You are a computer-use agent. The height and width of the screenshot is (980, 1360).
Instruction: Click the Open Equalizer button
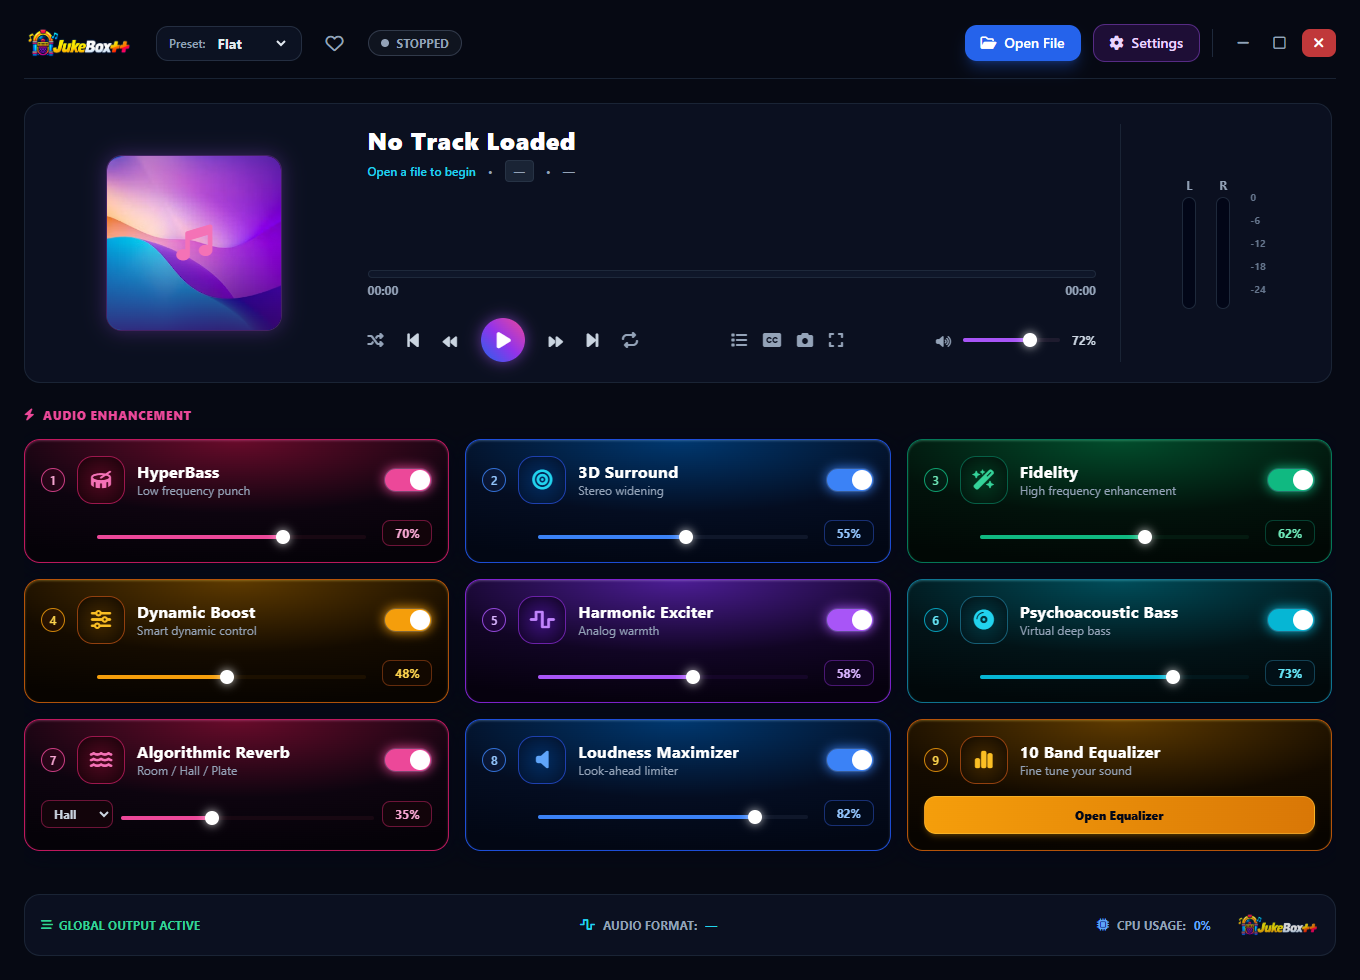point(1119,816)
